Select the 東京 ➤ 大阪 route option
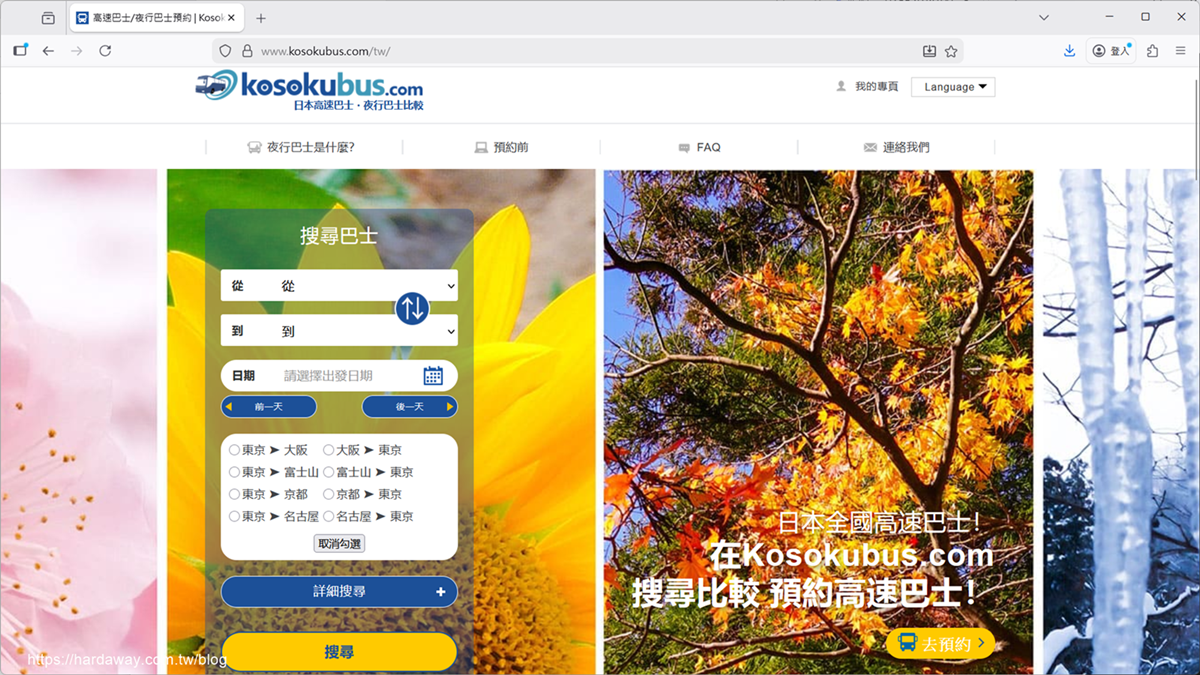The image size is (1200, 675). [x=235, y=450]
